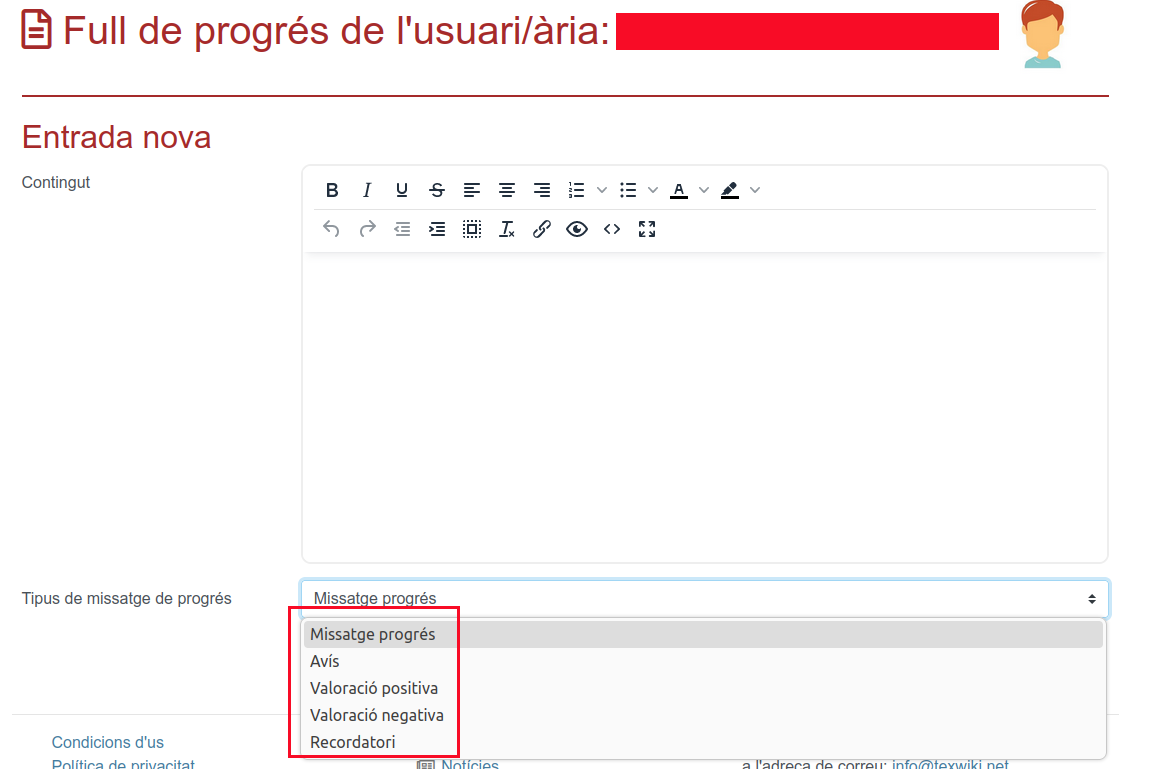Select the Valoració positiva option

(703, 688)
